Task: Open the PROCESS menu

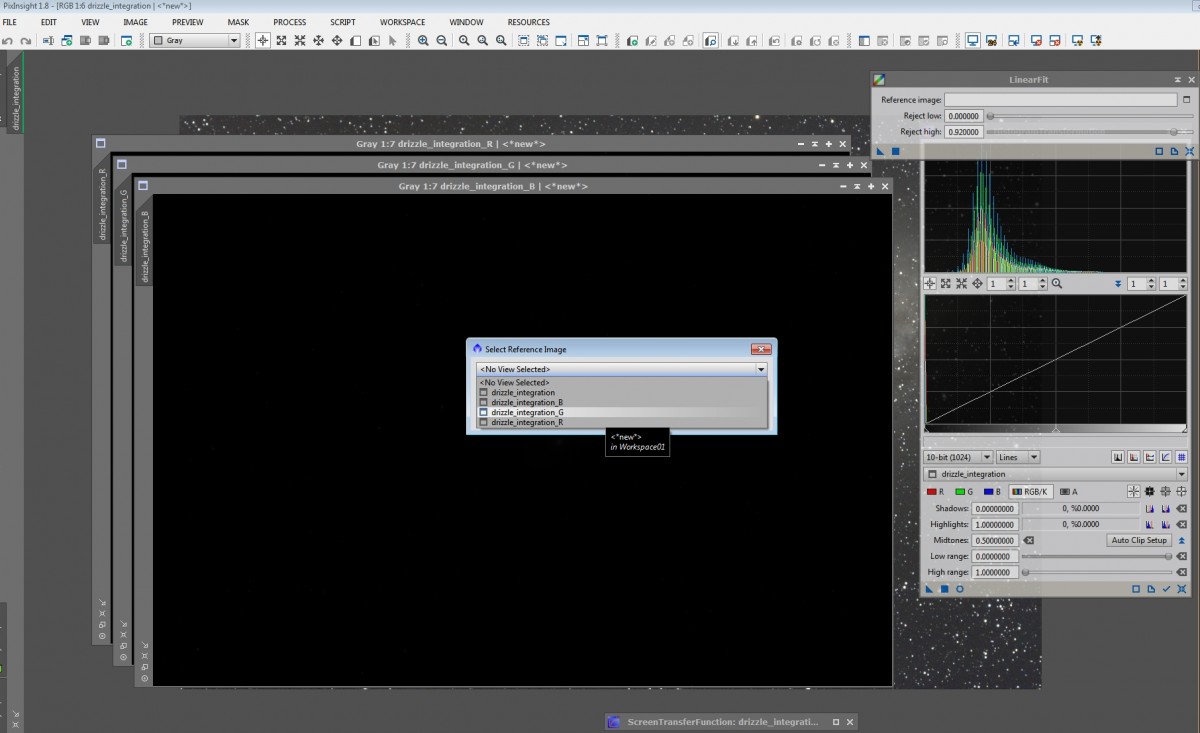Action: click(x=290, y=22)
